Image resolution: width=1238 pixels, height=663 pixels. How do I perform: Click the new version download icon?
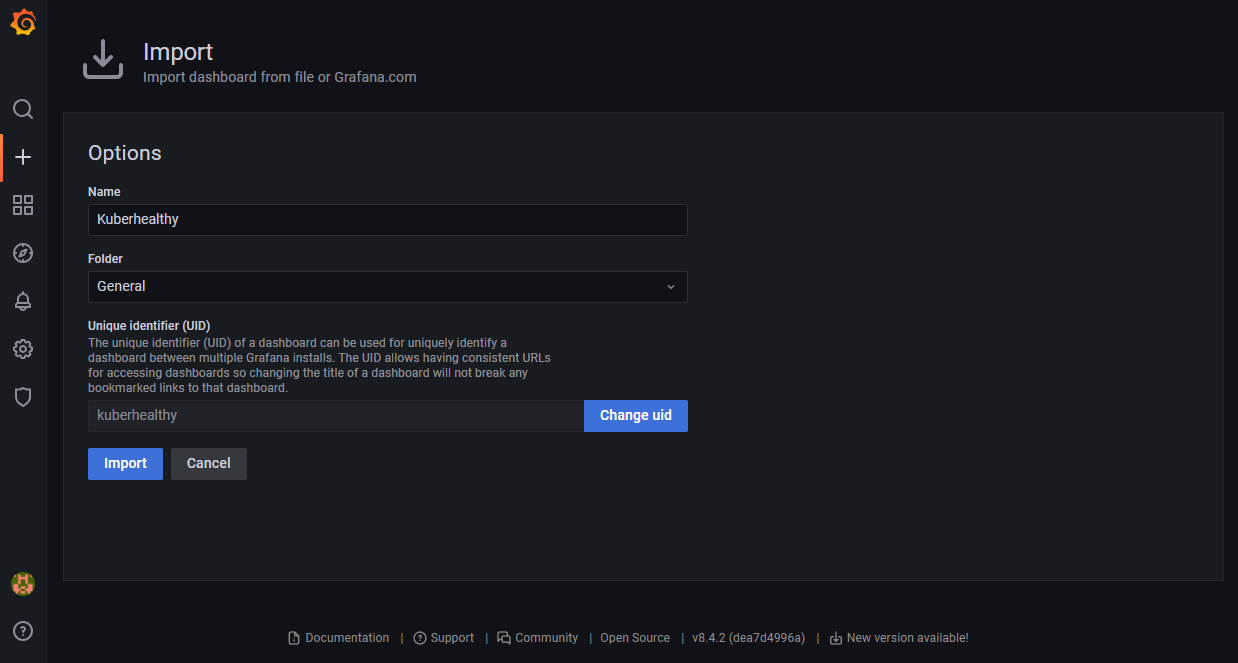point(836,638)
